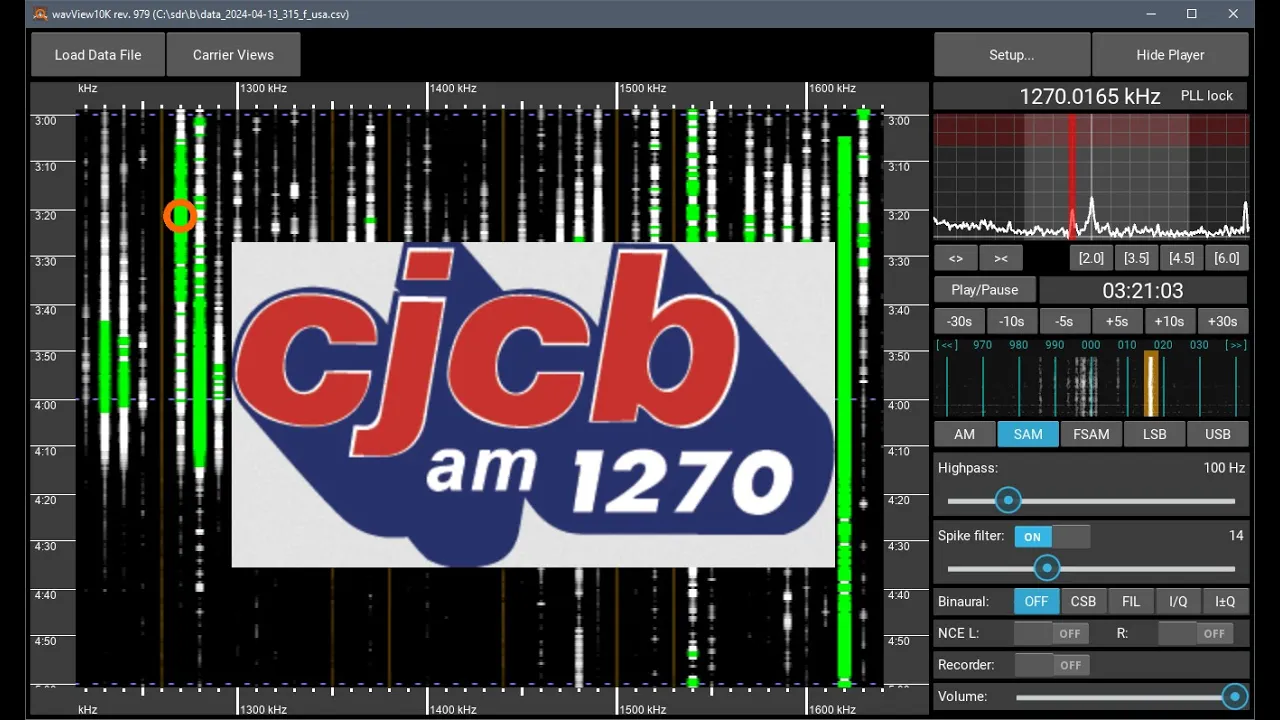
Task: Click the orange circle marker on waterfall
Action: (x=180, y=215)
